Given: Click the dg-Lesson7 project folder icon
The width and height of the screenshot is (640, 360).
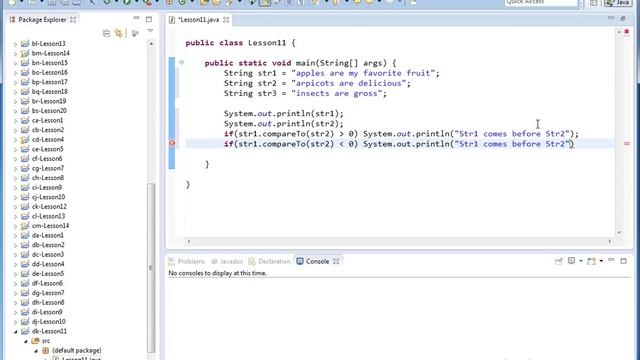Looking at the screenshot, I should tap(25, 293).
